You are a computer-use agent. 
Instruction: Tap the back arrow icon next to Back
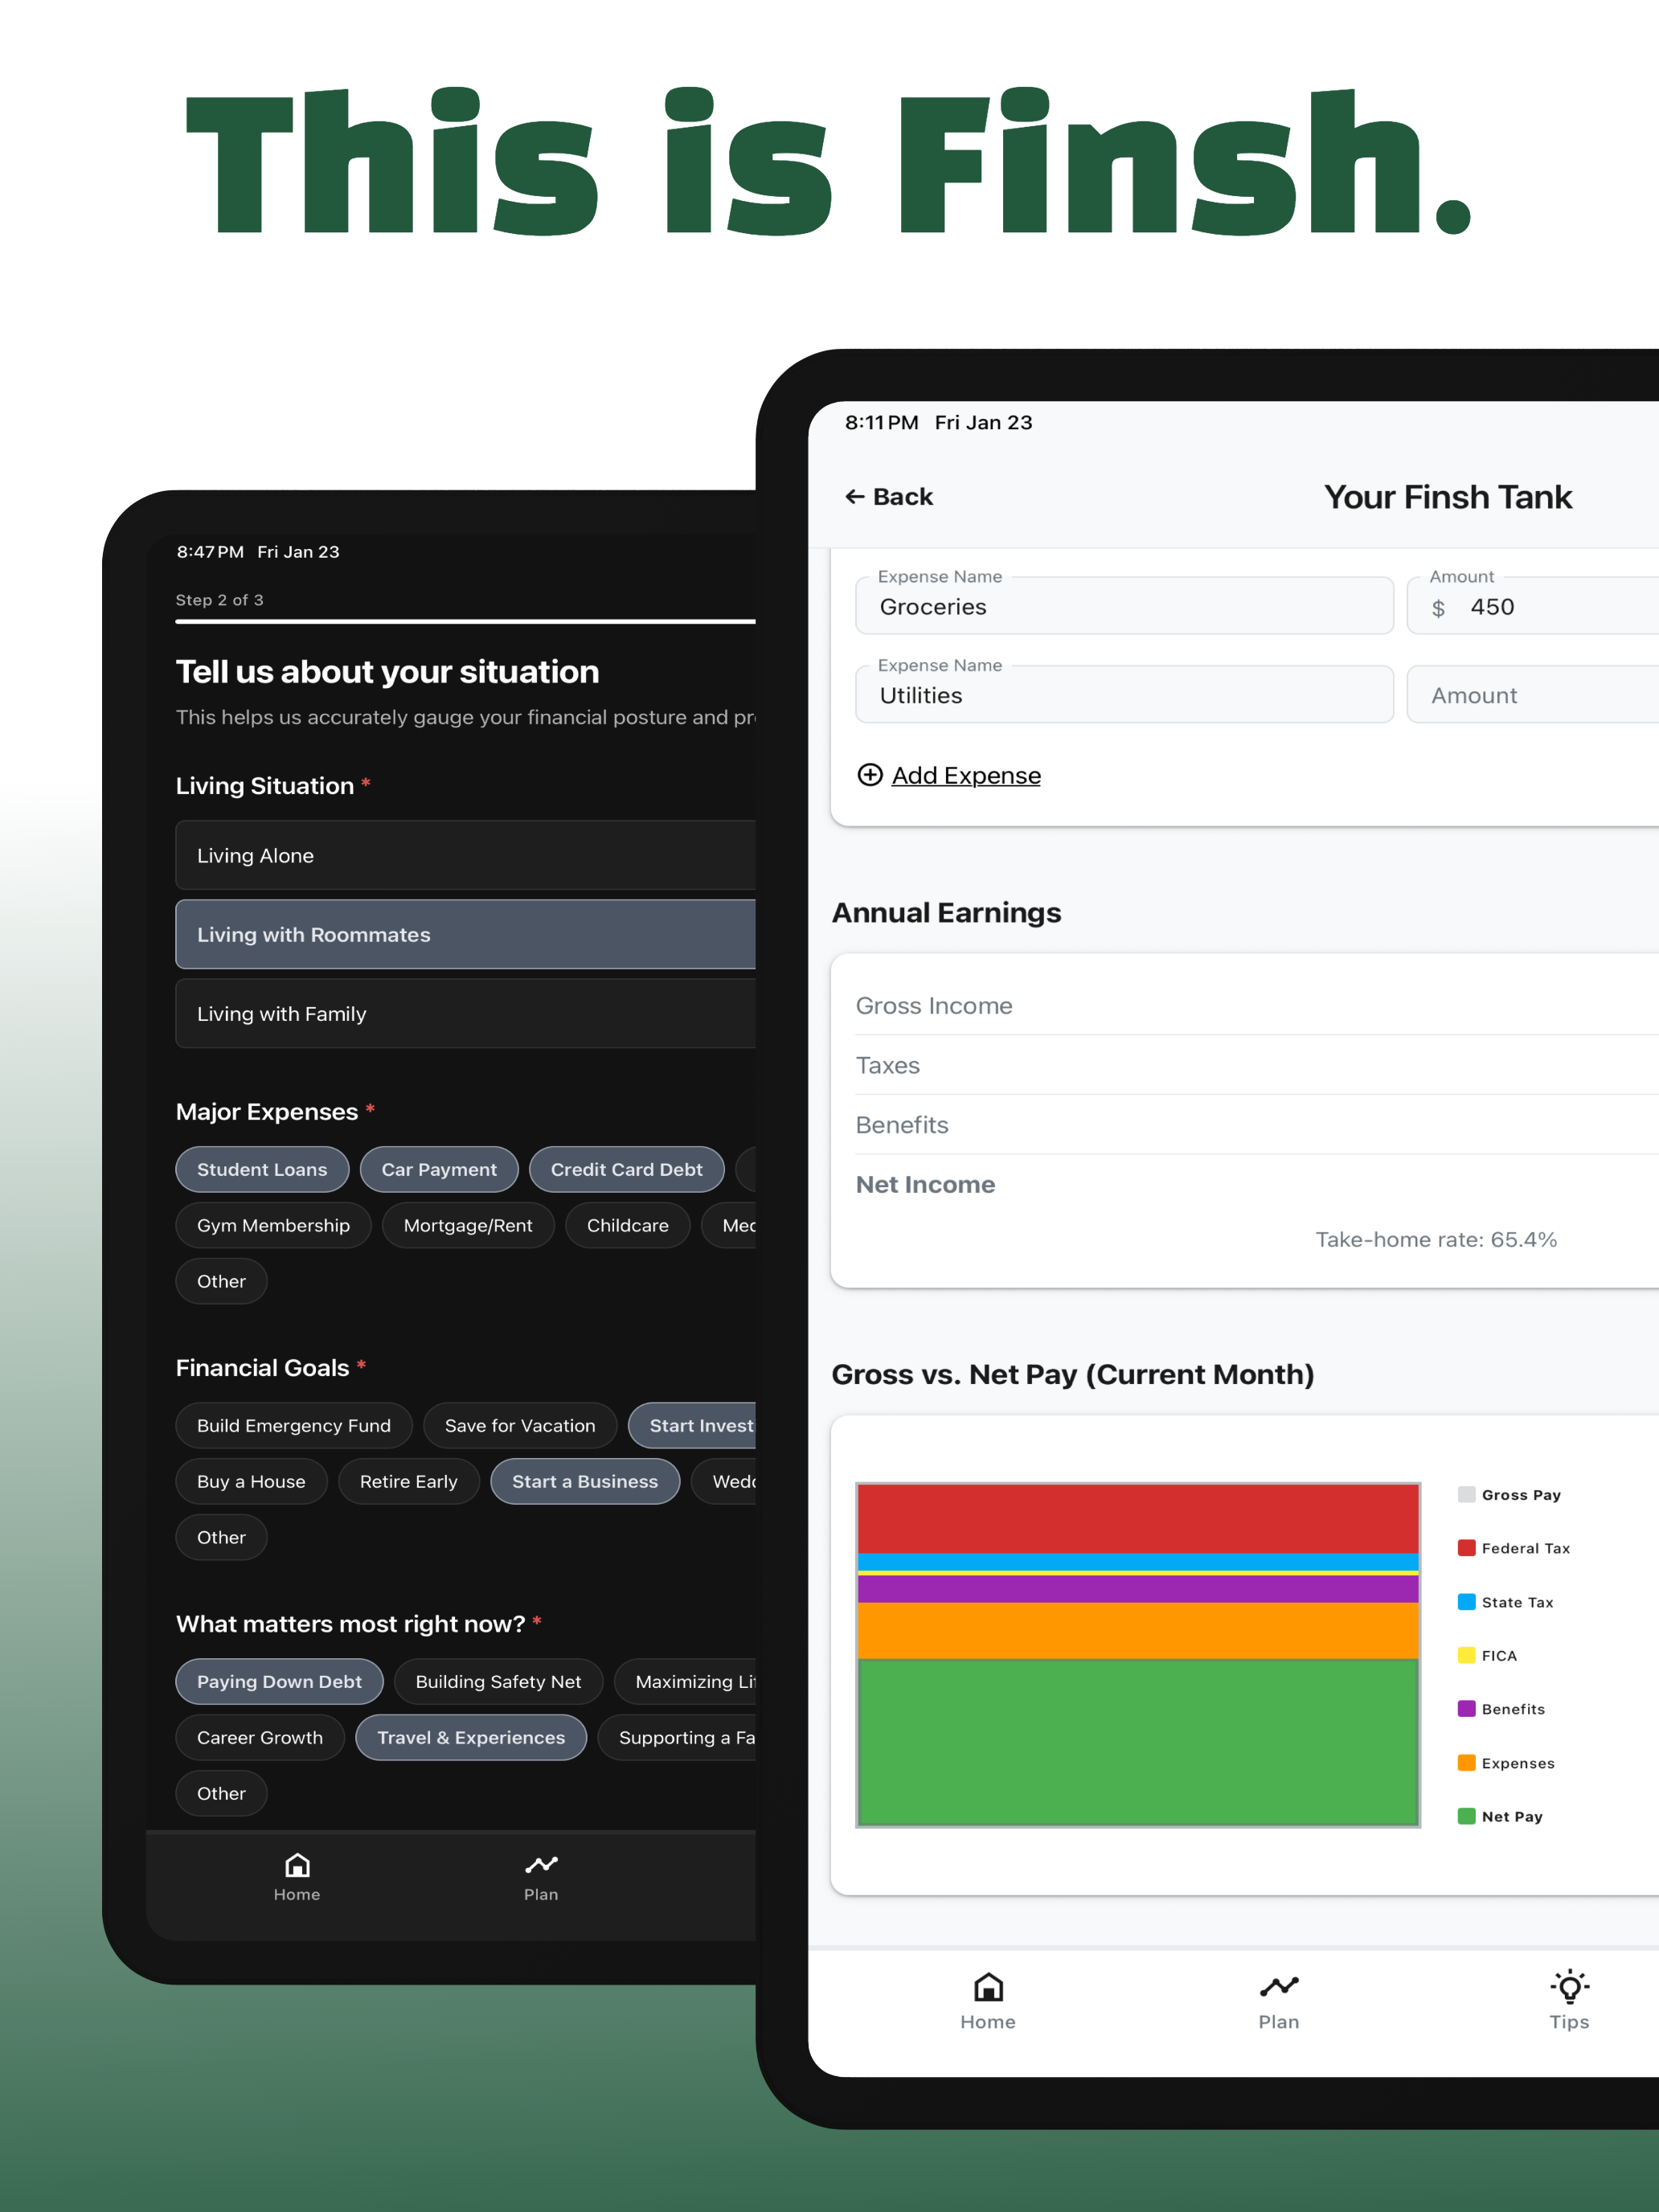pos(854,497)
